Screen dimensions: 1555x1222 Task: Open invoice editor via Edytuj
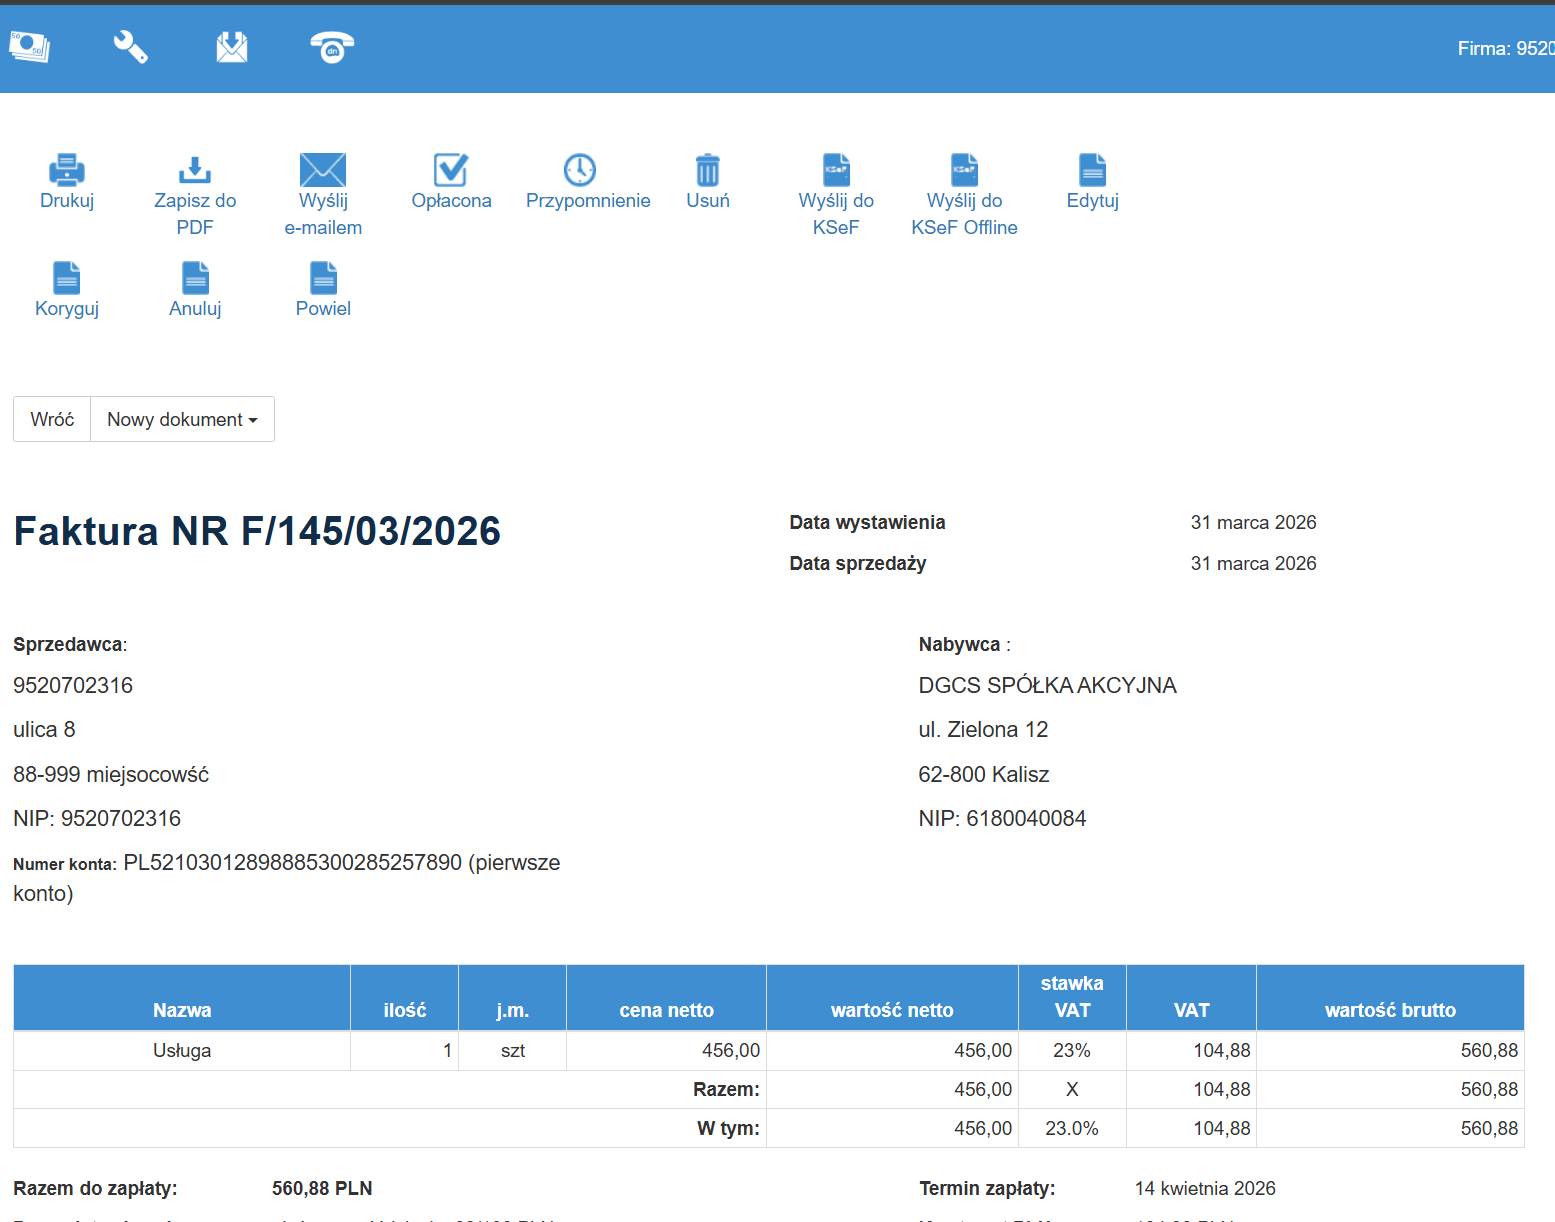point(1092,170)
